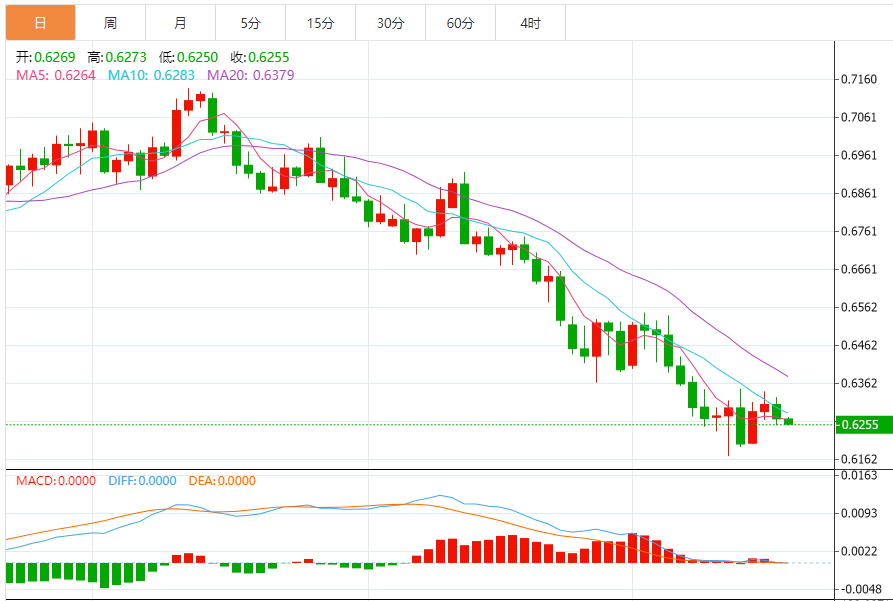Click the 0.6761 price axis label

coord(859,231)
